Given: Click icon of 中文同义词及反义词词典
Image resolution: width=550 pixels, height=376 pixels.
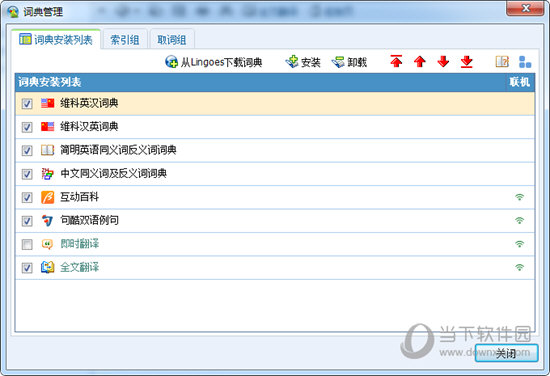Looking at the screenshot, I should (x=47, y=174).
